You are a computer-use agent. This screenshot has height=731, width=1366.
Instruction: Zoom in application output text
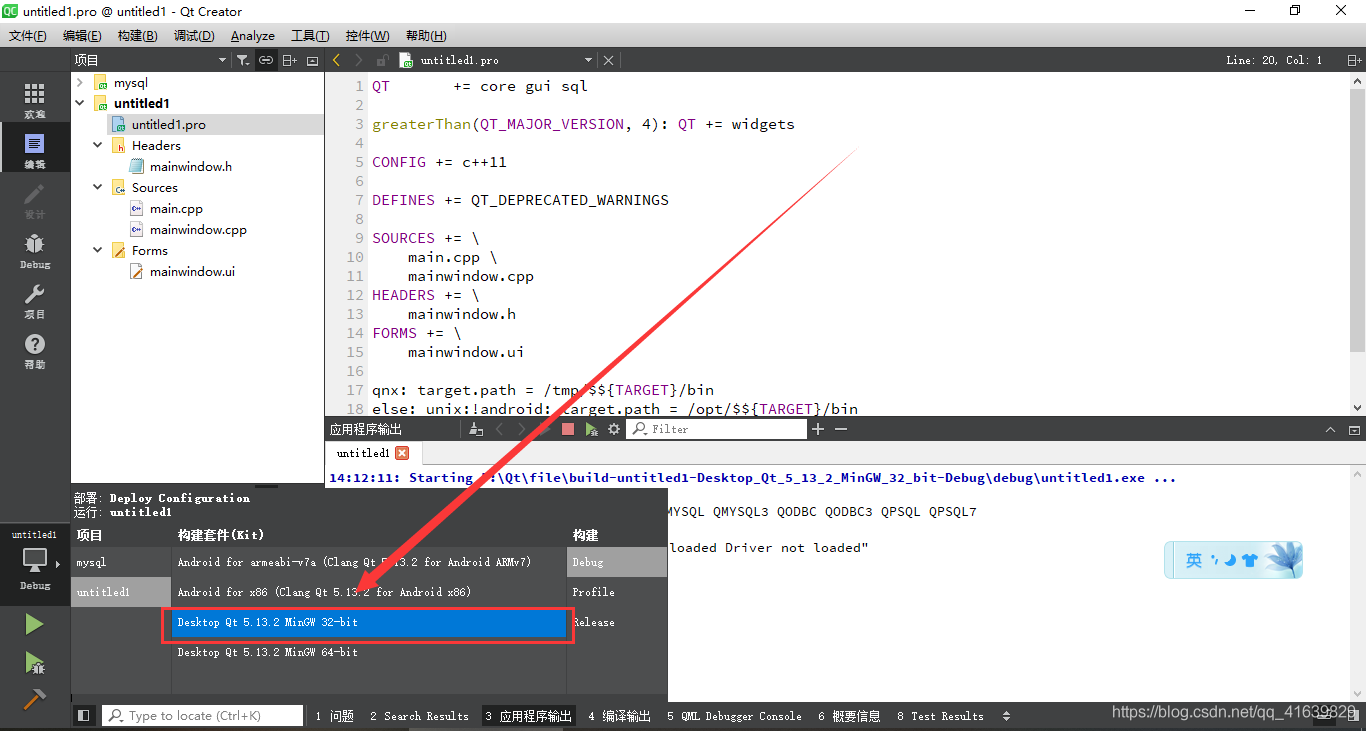pyautogui.click(x=818, y=429)
